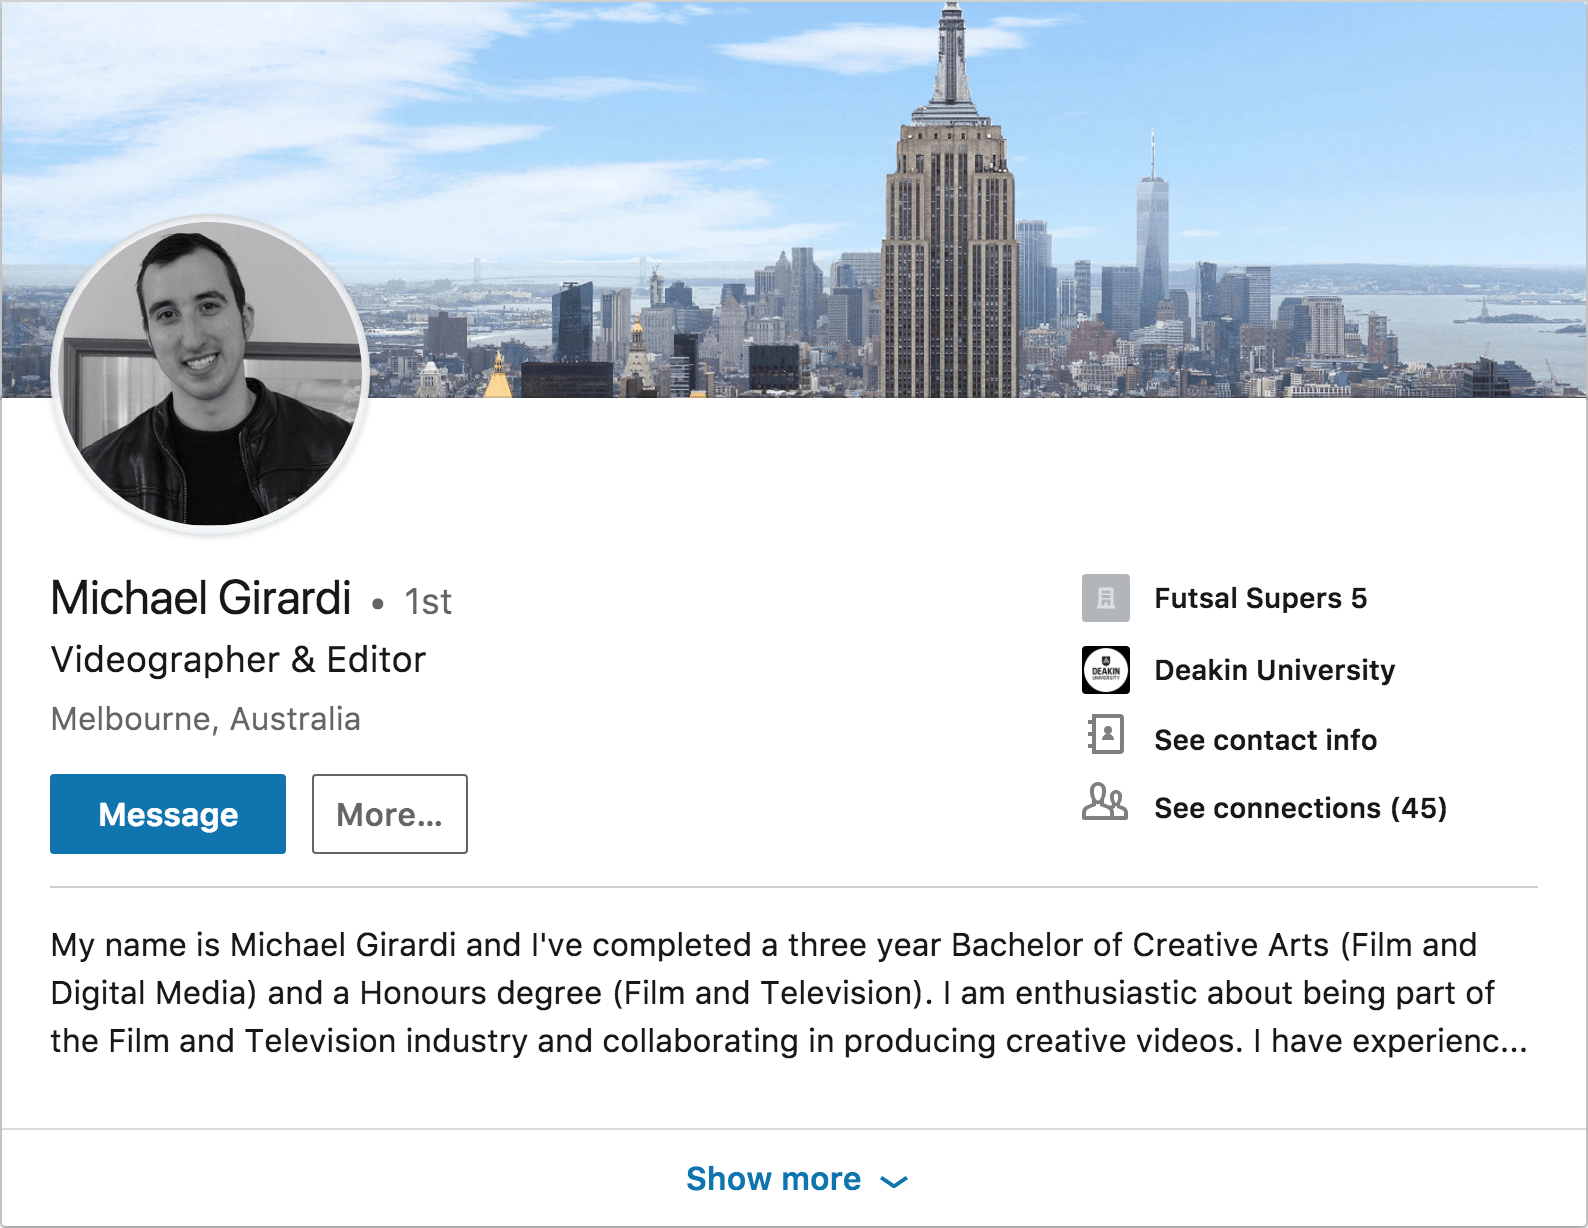This screenshot has width=1588, height=1228.
Task: Open the Deakin University link
Action: point(1274,670)
